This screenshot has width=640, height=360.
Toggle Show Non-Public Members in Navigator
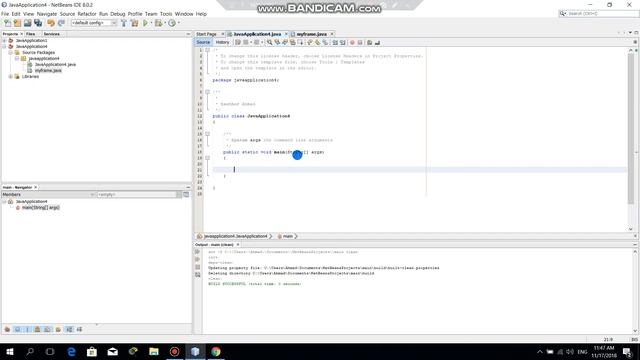37,329
